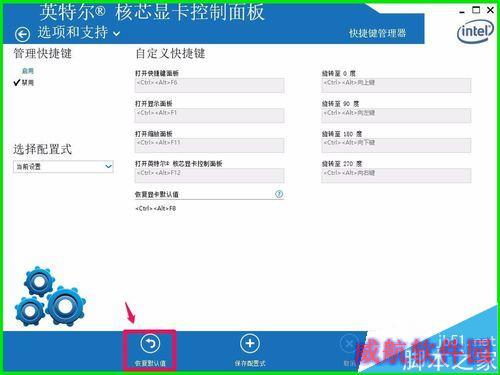The height and width of the screenshot is (375, 500).
Task: Click the 旋转至 270 度 hotkey field
Action: [x=396, y=175]
